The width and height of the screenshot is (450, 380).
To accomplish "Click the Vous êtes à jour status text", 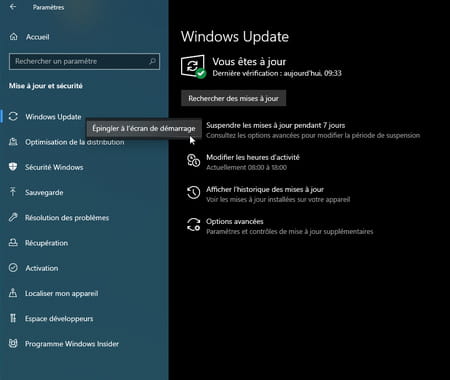I will point(249,62).
